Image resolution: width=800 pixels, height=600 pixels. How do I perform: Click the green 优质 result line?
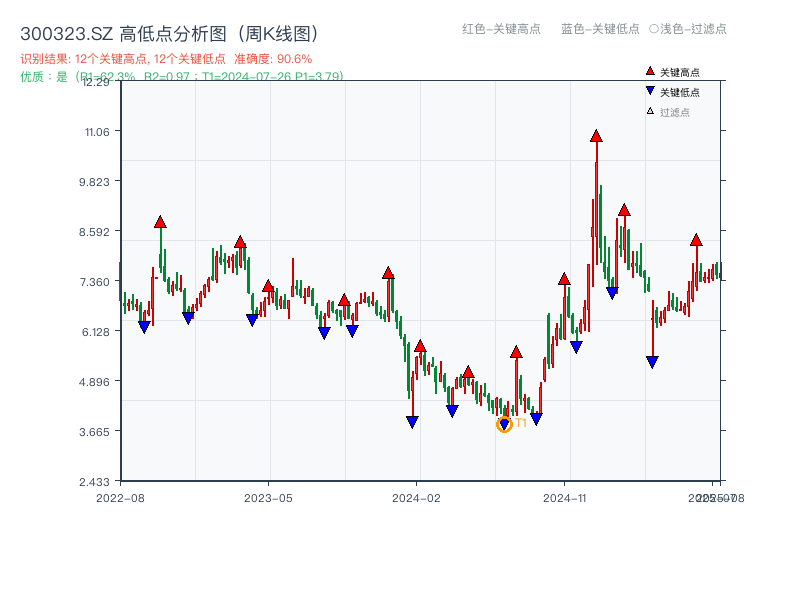point(182,77)
